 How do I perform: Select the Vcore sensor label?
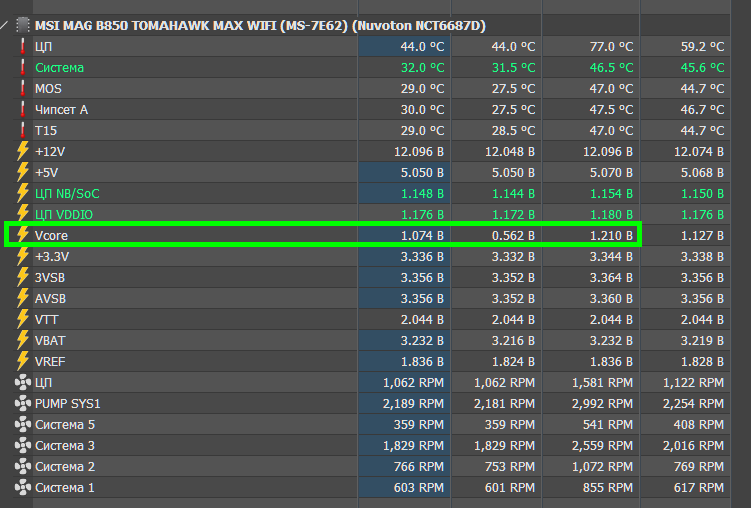click(x=51, y=236)
